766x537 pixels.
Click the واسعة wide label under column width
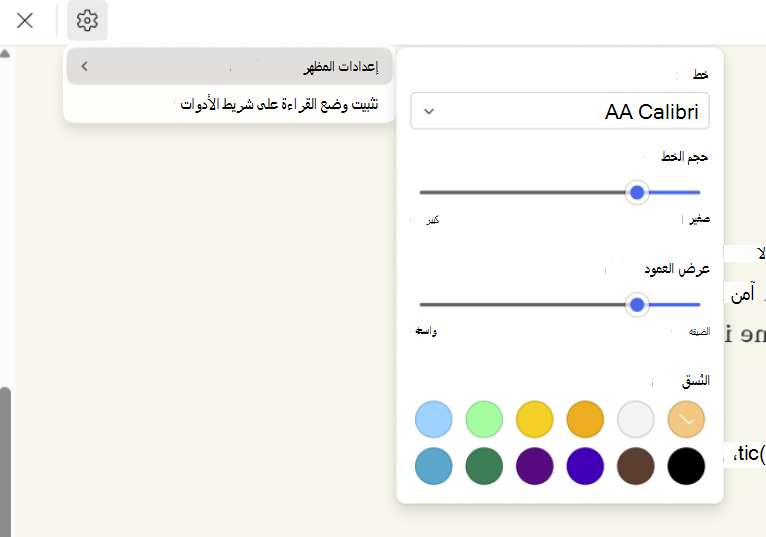pyautogui.click(x=426, y=331)
